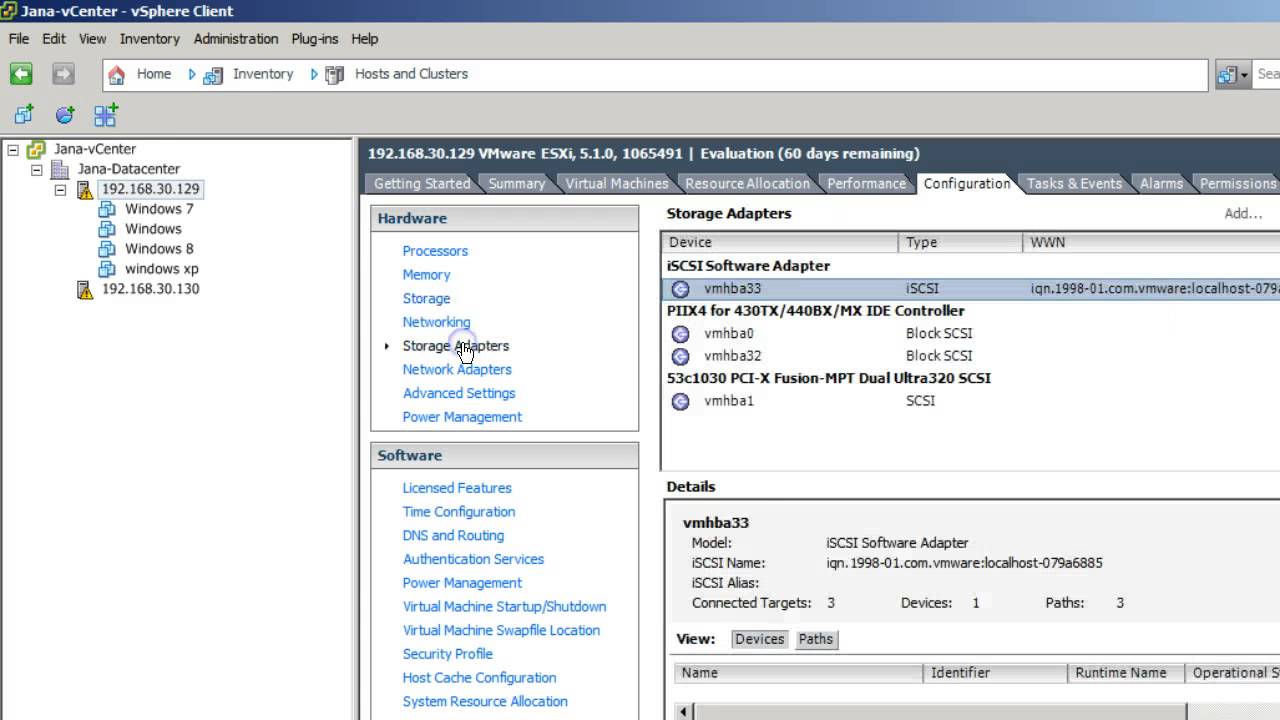
Task: Open the DNS and Routing link
Action: [453, 536]
